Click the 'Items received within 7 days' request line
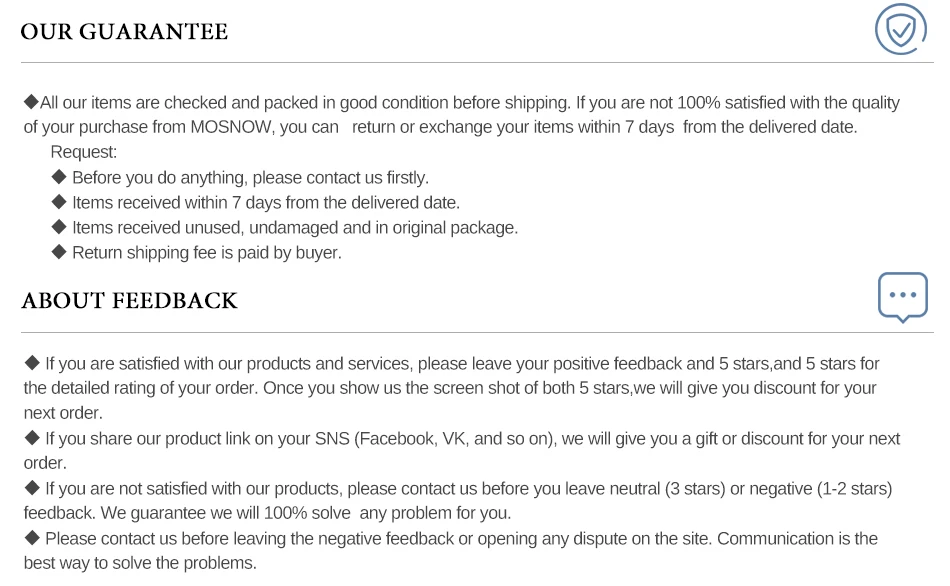 (x=266, y=203)
